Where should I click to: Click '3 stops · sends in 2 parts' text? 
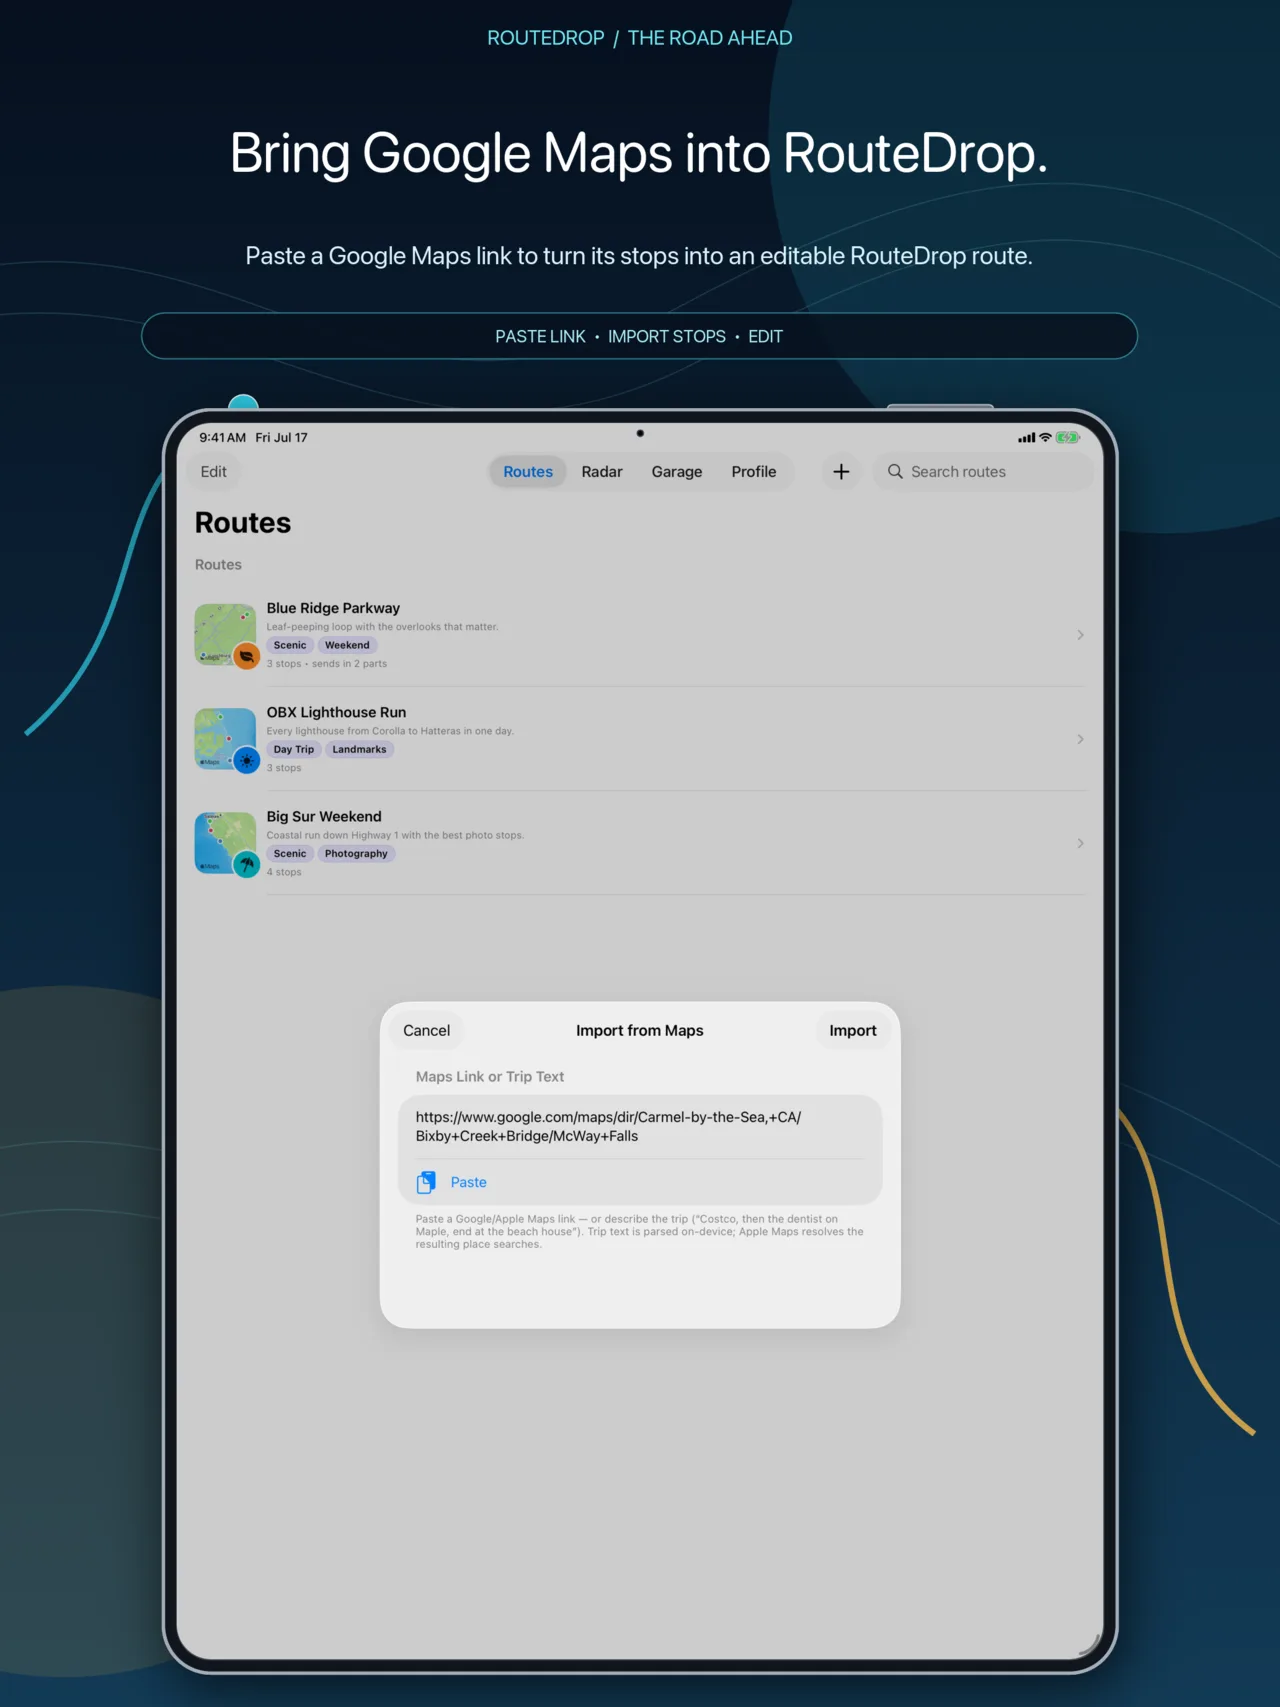click(x=327, y=664)
